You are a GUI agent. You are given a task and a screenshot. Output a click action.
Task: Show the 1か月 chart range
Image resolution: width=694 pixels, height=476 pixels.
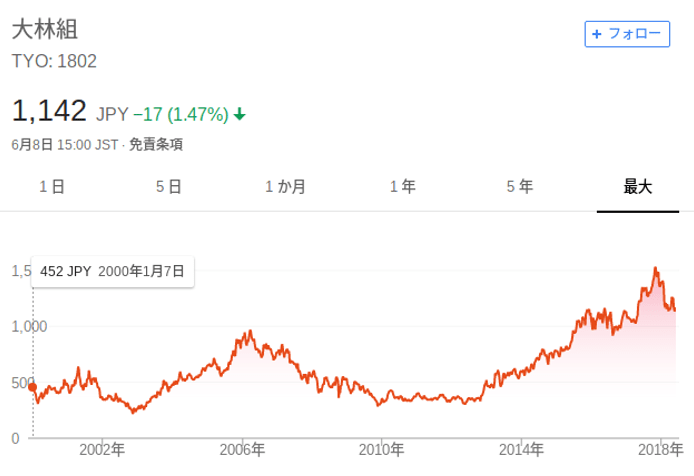[x=285, y=186]
